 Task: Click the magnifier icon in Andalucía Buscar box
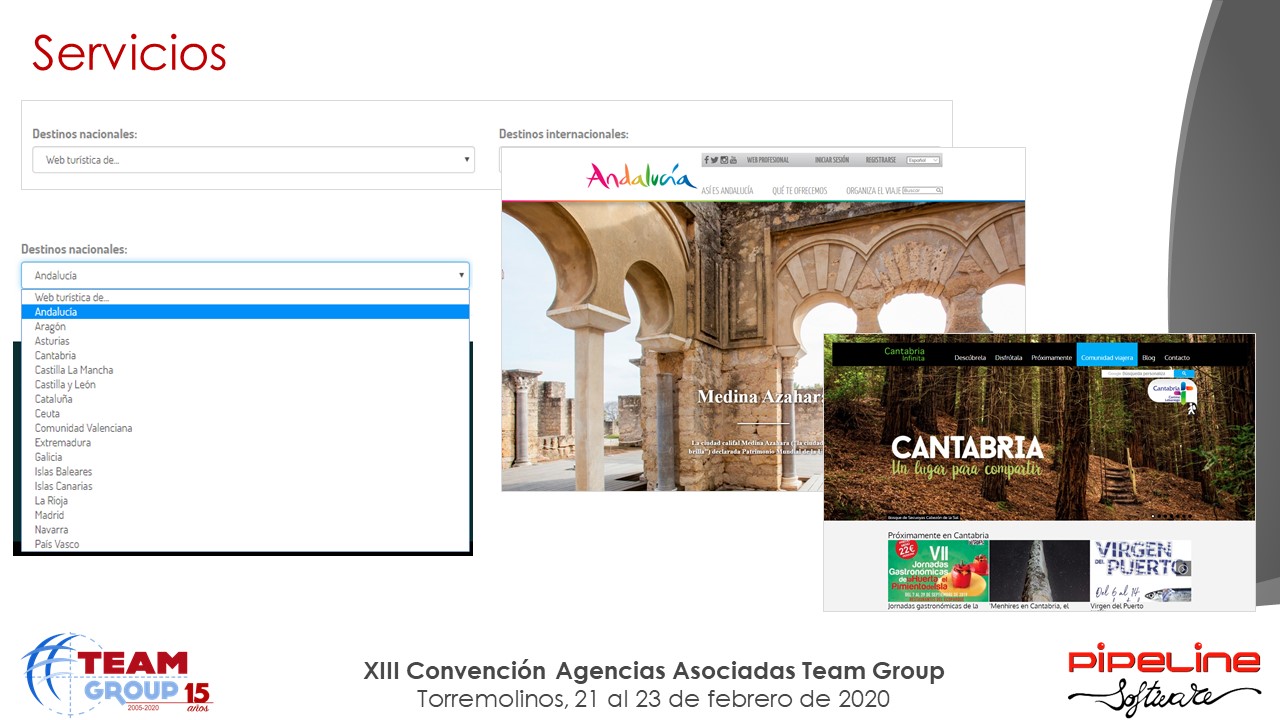938,190
